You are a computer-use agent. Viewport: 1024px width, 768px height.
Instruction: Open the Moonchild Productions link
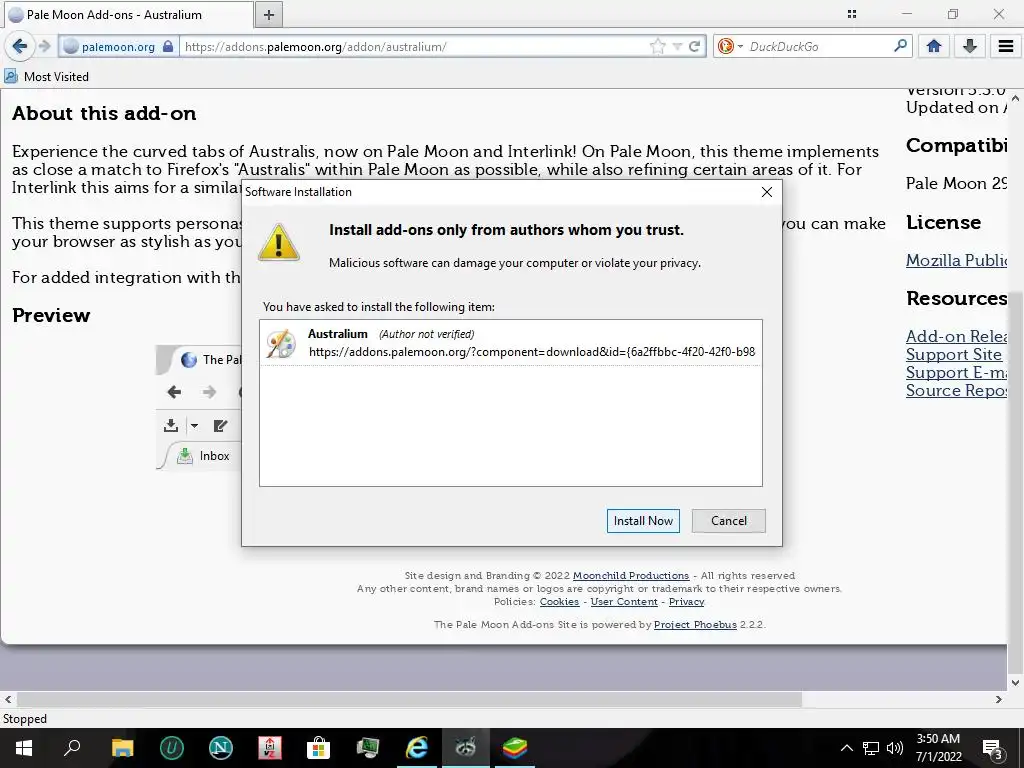(x=631, y=575)
